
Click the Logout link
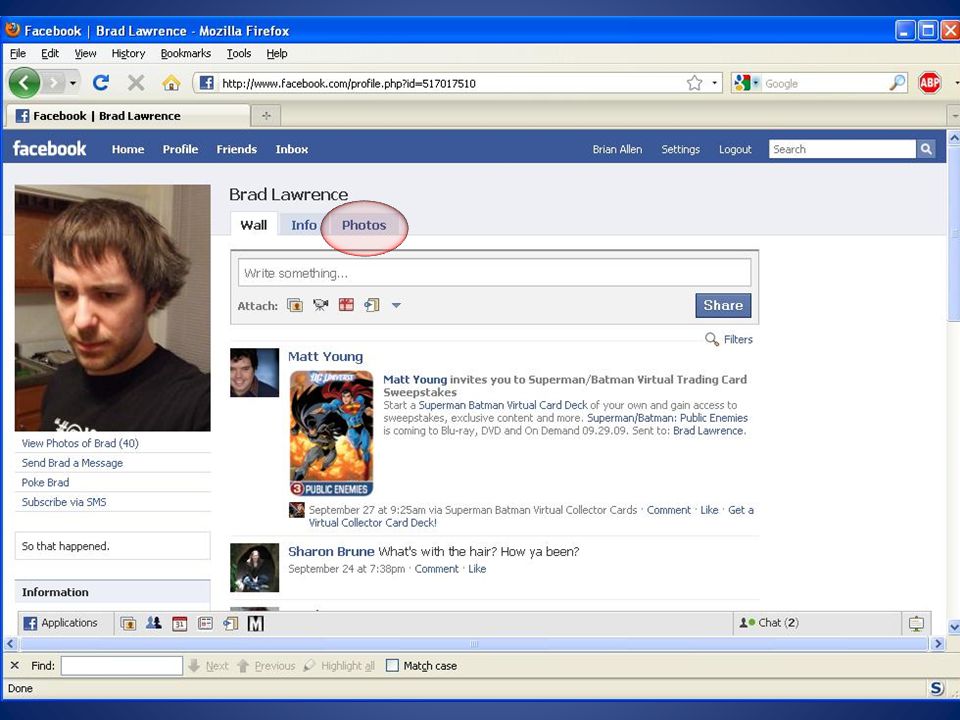pos(735,149)
